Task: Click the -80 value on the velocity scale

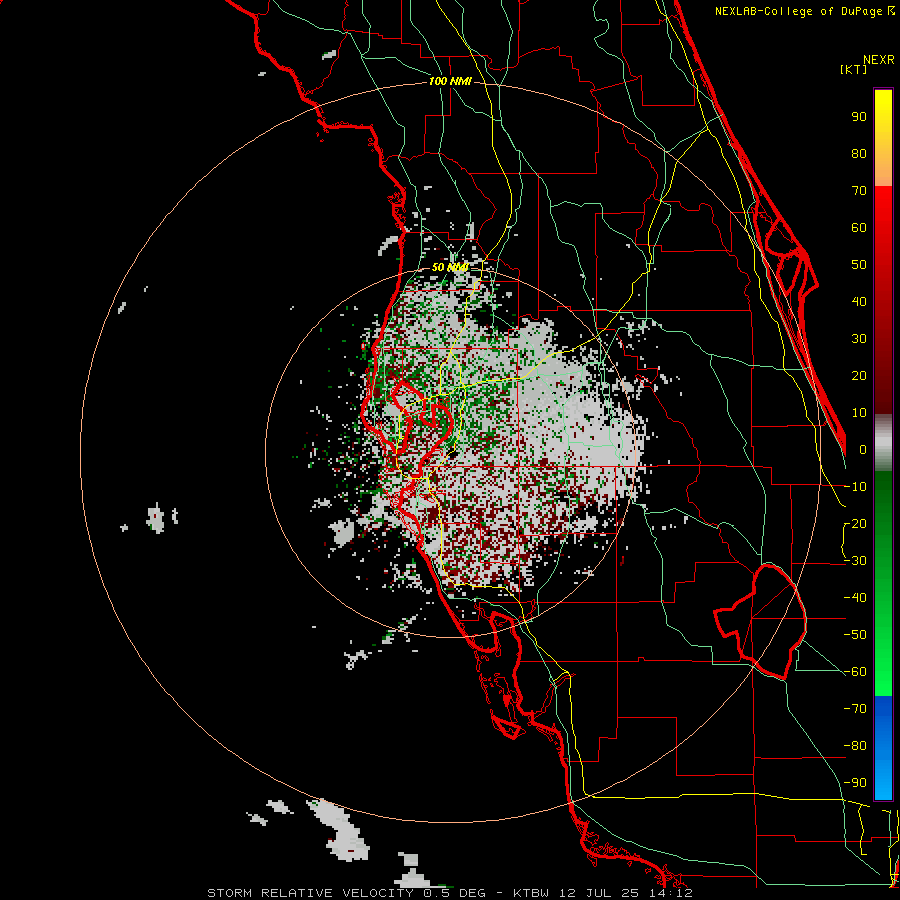Action: (x=855, y=746)
